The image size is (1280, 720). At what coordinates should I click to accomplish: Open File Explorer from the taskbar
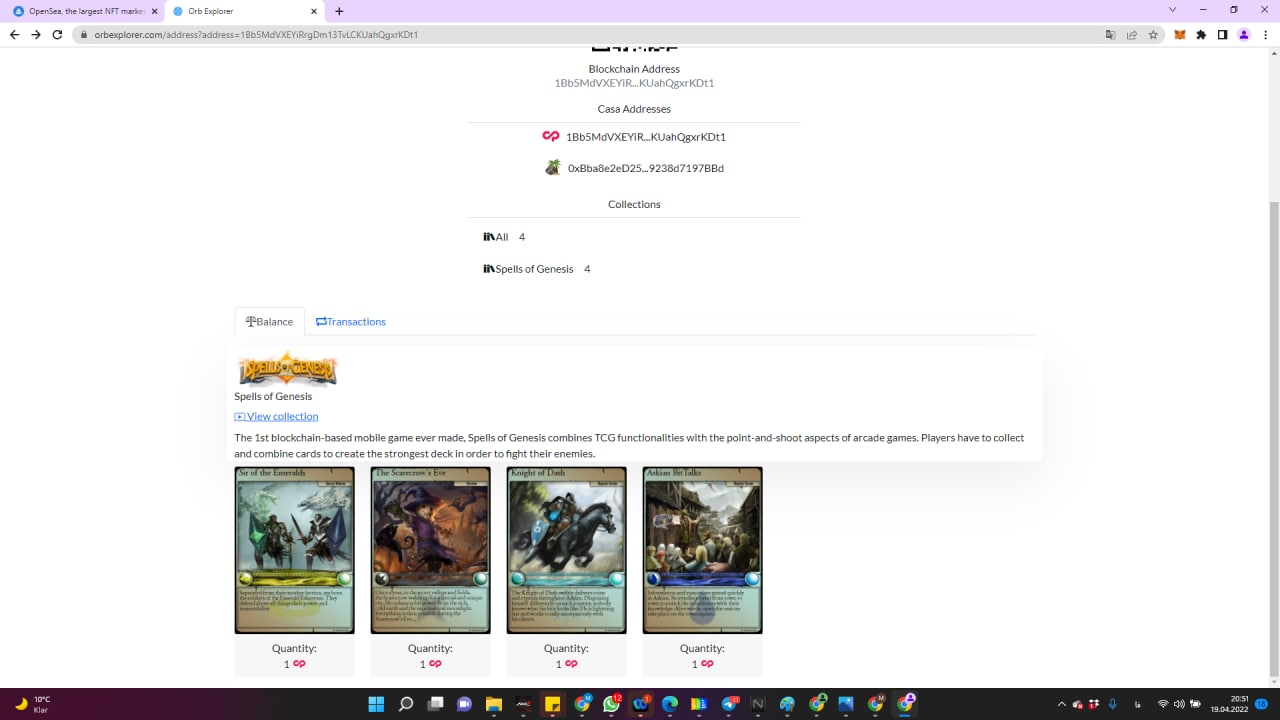pyautogui.click(x=493, y=704)
